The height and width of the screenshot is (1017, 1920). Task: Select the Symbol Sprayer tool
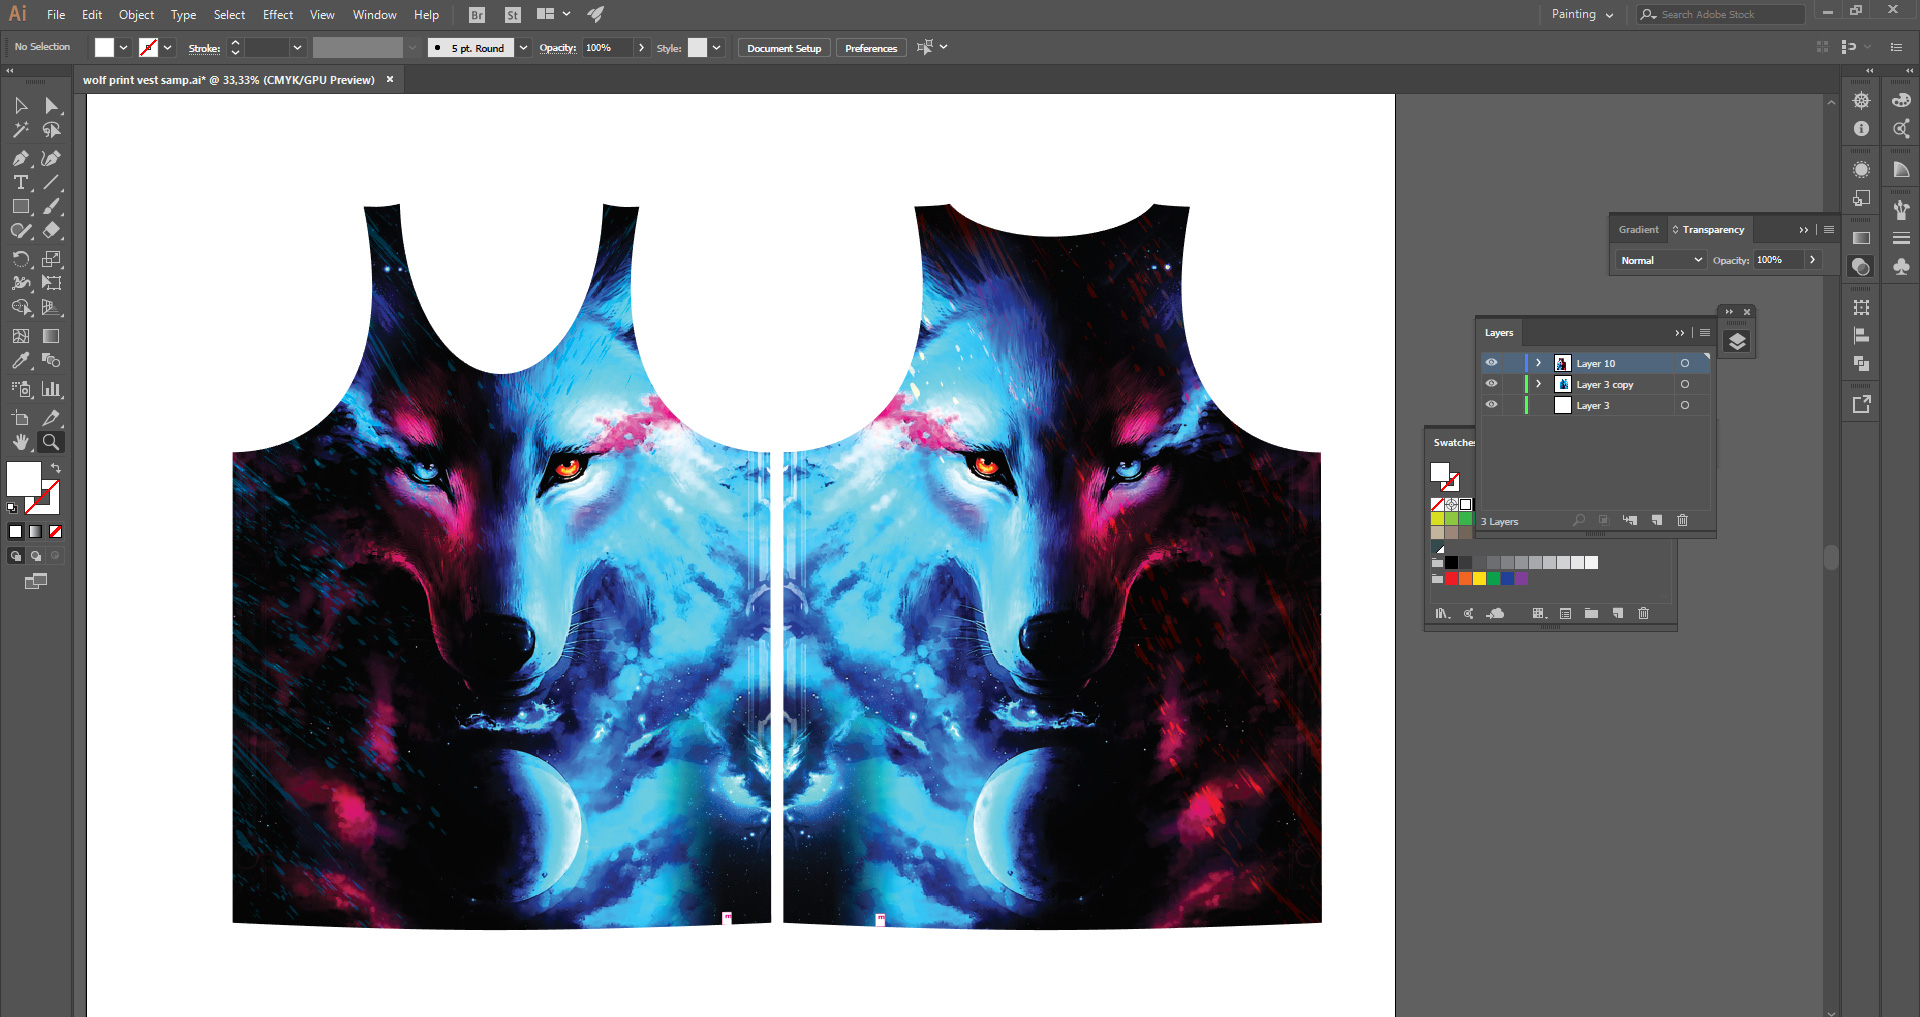[x=21, y=389]
